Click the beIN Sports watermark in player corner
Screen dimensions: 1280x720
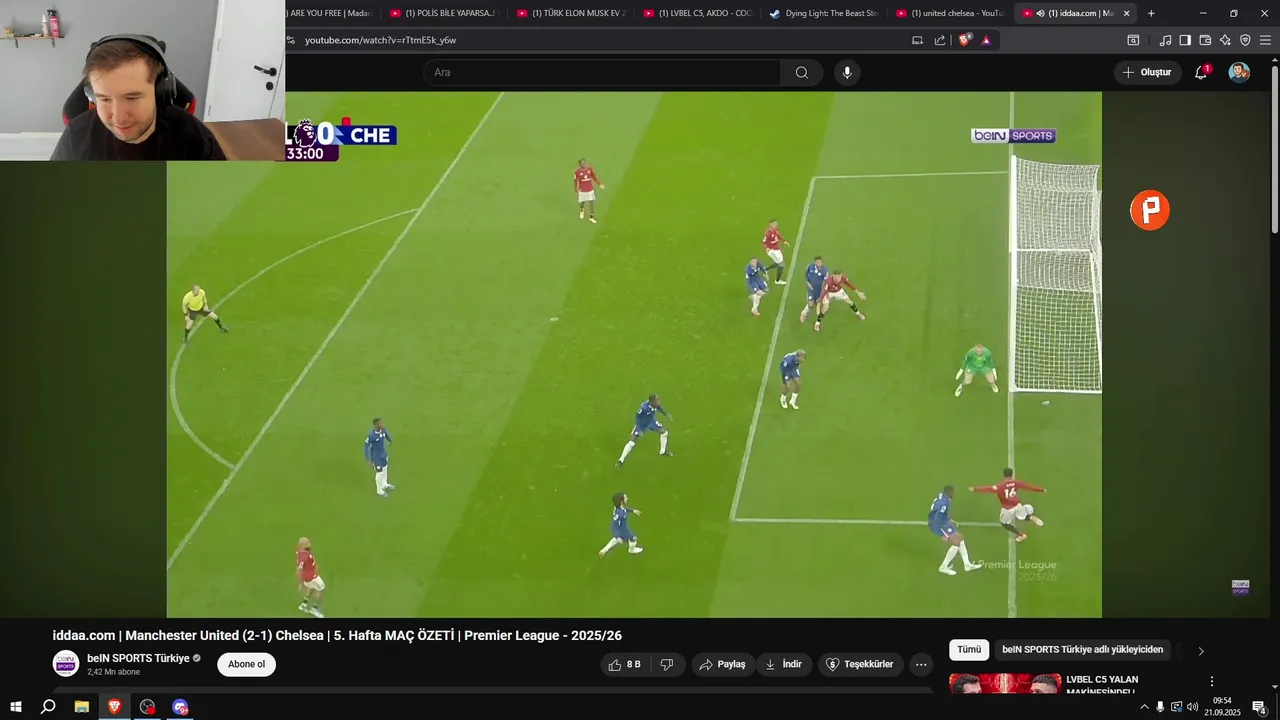(x=1240, y=587)
